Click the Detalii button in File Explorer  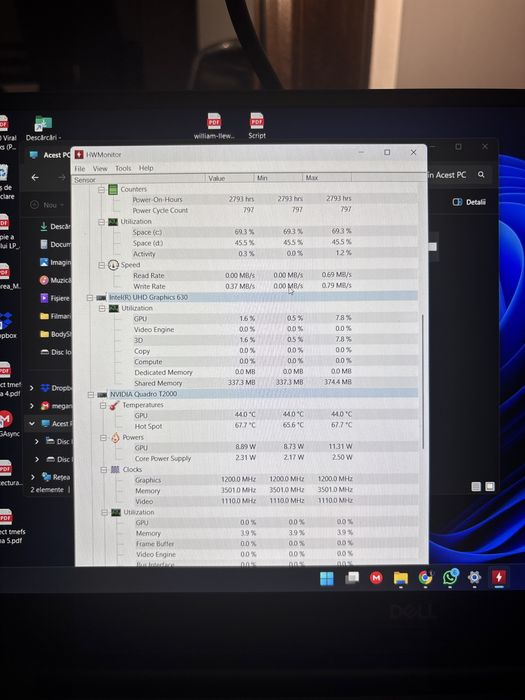point(469,202)
